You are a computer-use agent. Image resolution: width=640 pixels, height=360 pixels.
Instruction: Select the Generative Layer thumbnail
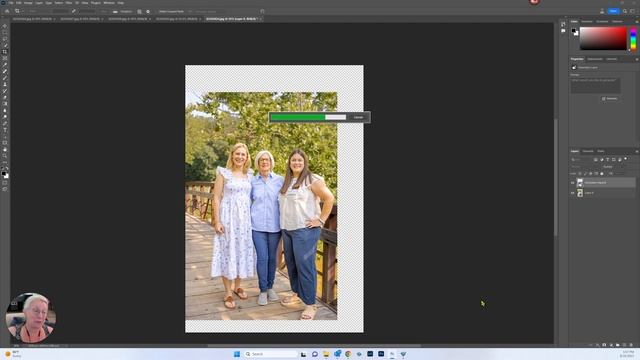(x=580, y=183)
